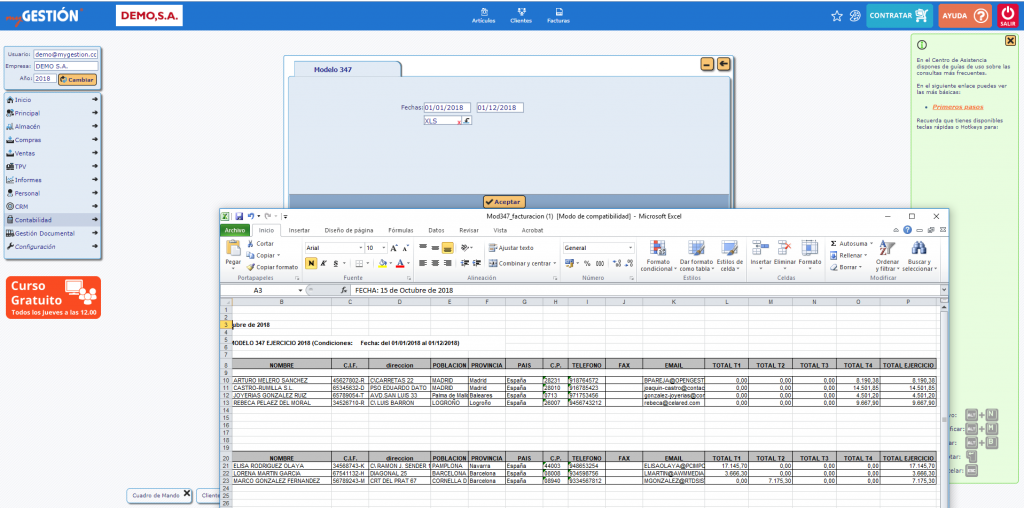Open the Insertar ribbon tab

299,230
